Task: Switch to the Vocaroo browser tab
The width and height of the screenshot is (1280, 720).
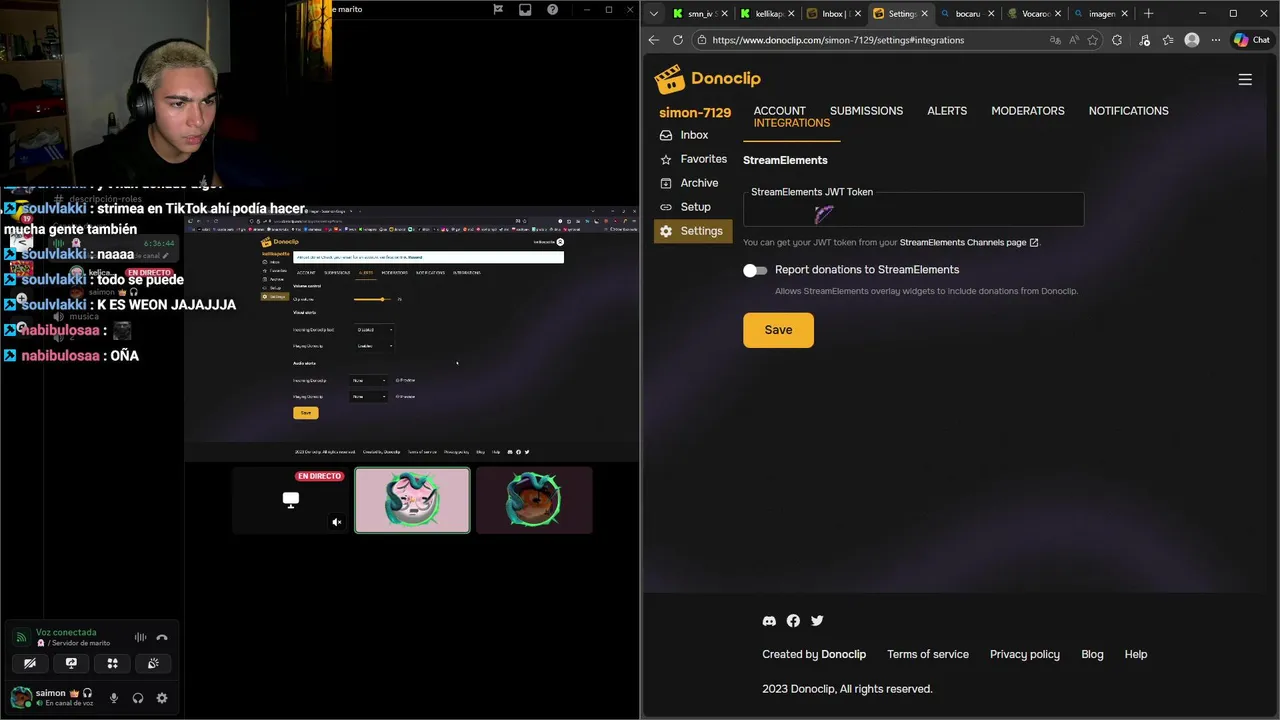Action: (x=1034, y=14)
